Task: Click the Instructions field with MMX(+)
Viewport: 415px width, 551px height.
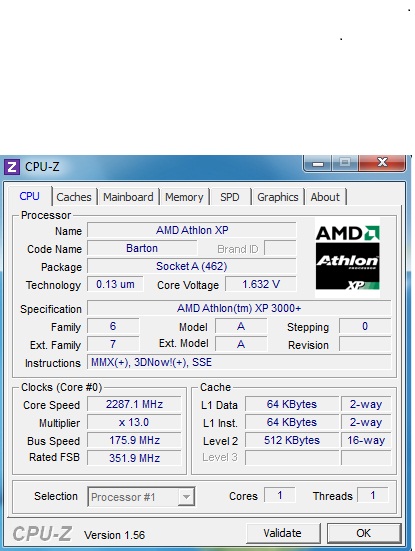Action: pos(239,362)
